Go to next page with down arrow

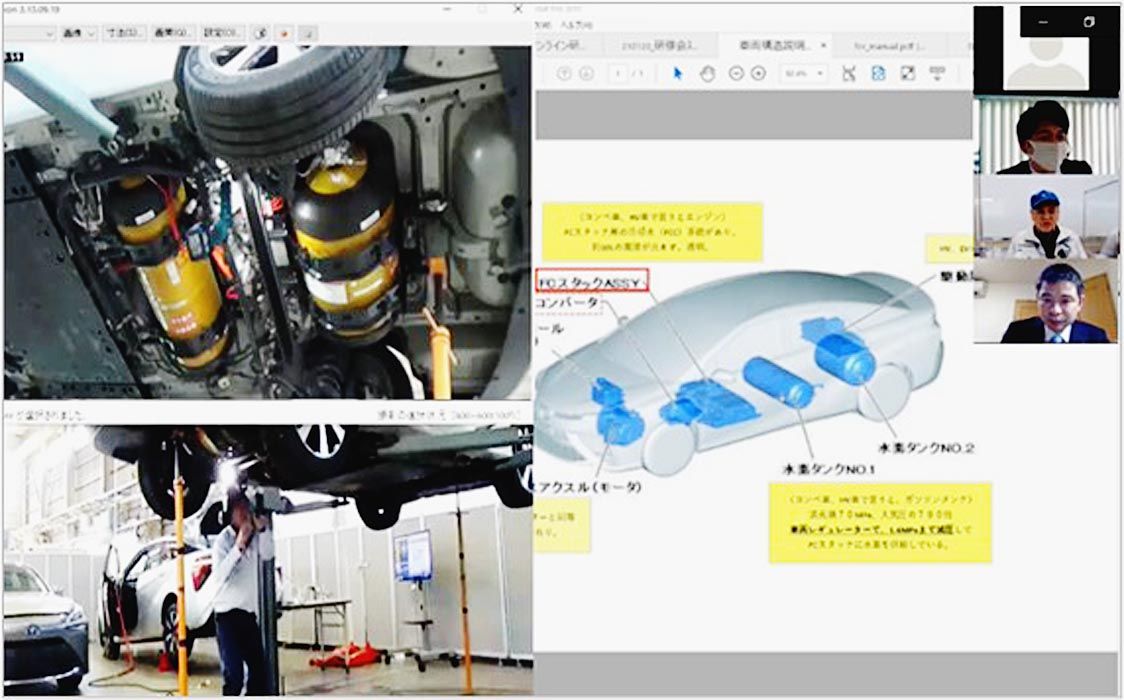tap(586, 73)
